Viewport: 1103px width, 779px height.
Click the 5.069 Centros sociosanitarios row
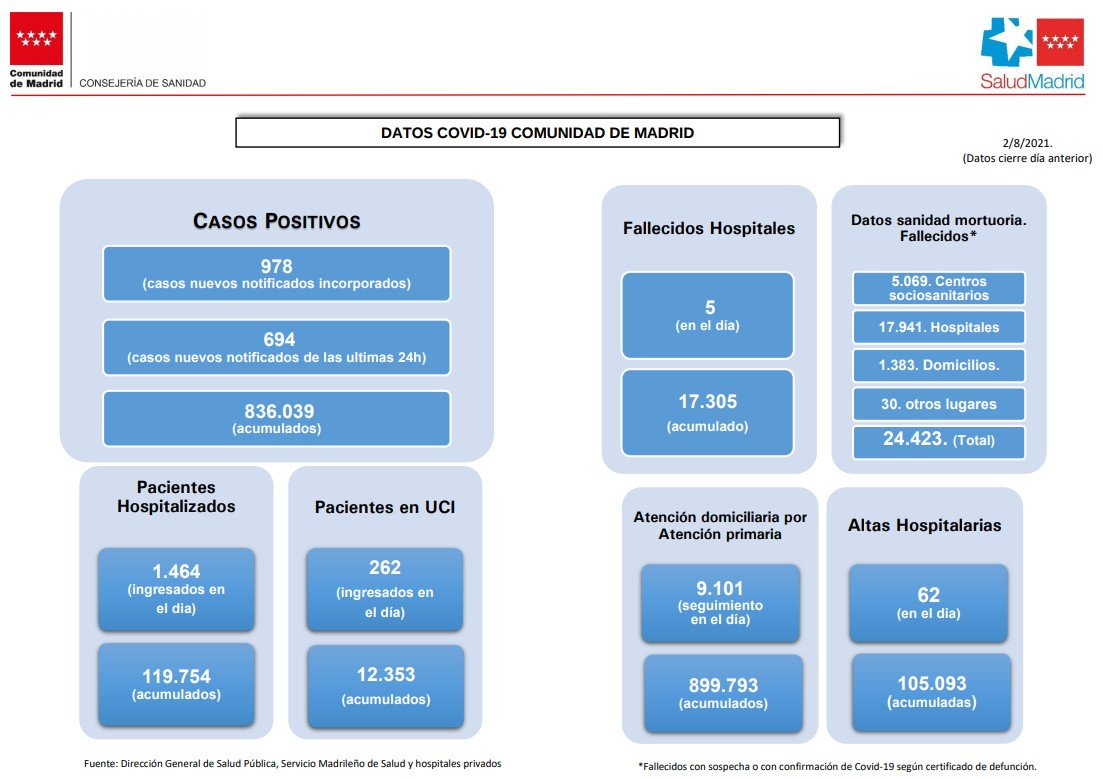939,289
